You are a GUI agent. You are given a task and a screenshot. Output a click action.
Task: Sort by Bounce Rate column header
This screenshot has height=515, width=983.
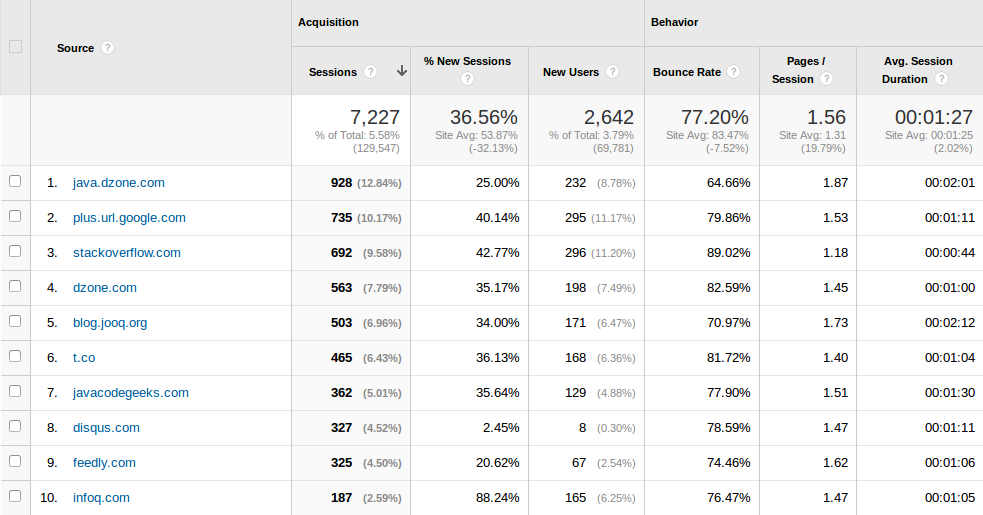point(686,72)
